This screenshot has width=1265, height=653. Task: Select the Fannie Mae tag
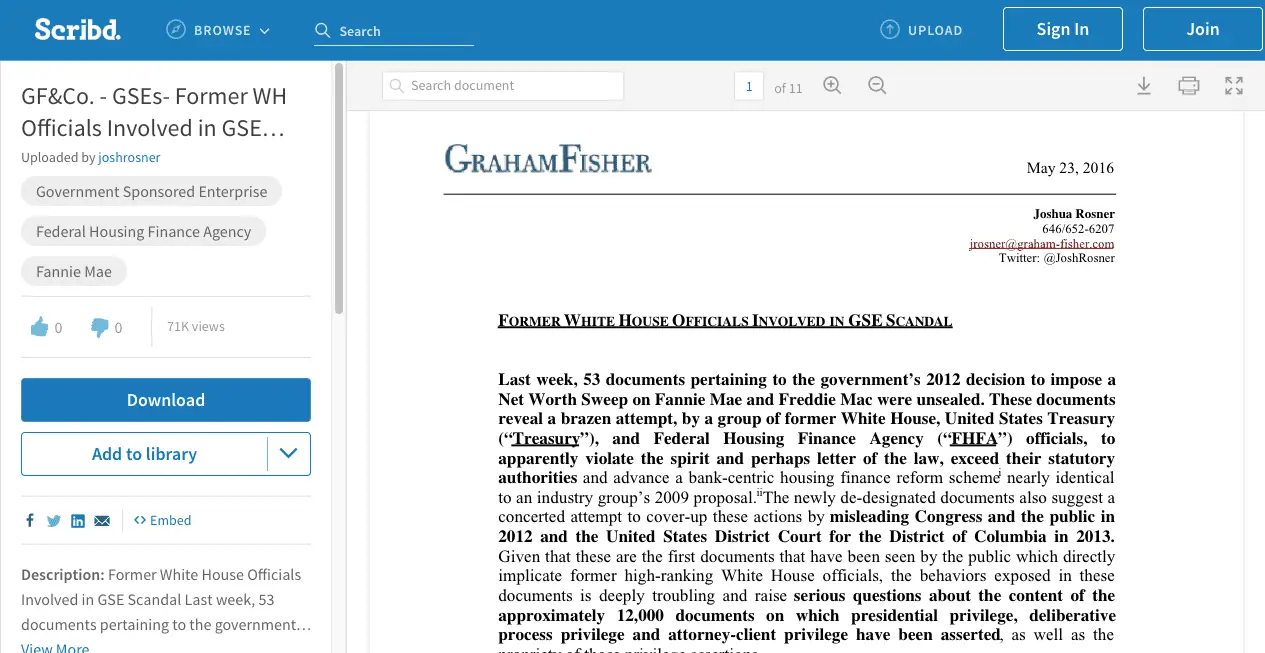pyautogui.click(x=74, y=272)
